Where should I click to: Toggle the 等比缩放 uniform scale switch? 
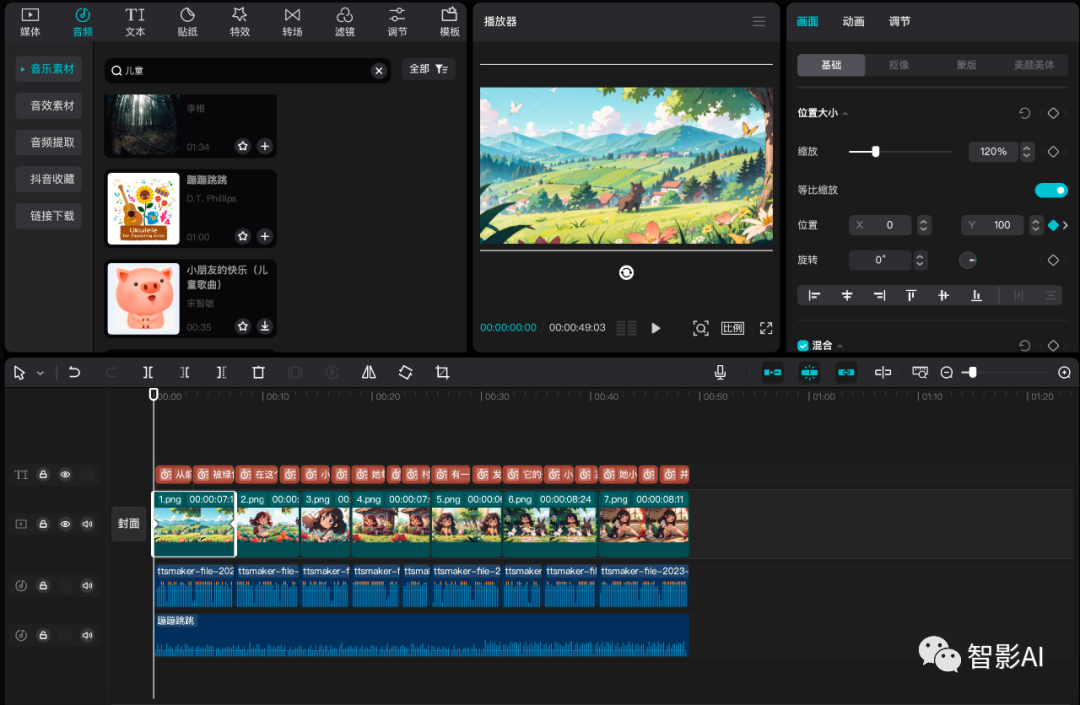click(1051, 189)
